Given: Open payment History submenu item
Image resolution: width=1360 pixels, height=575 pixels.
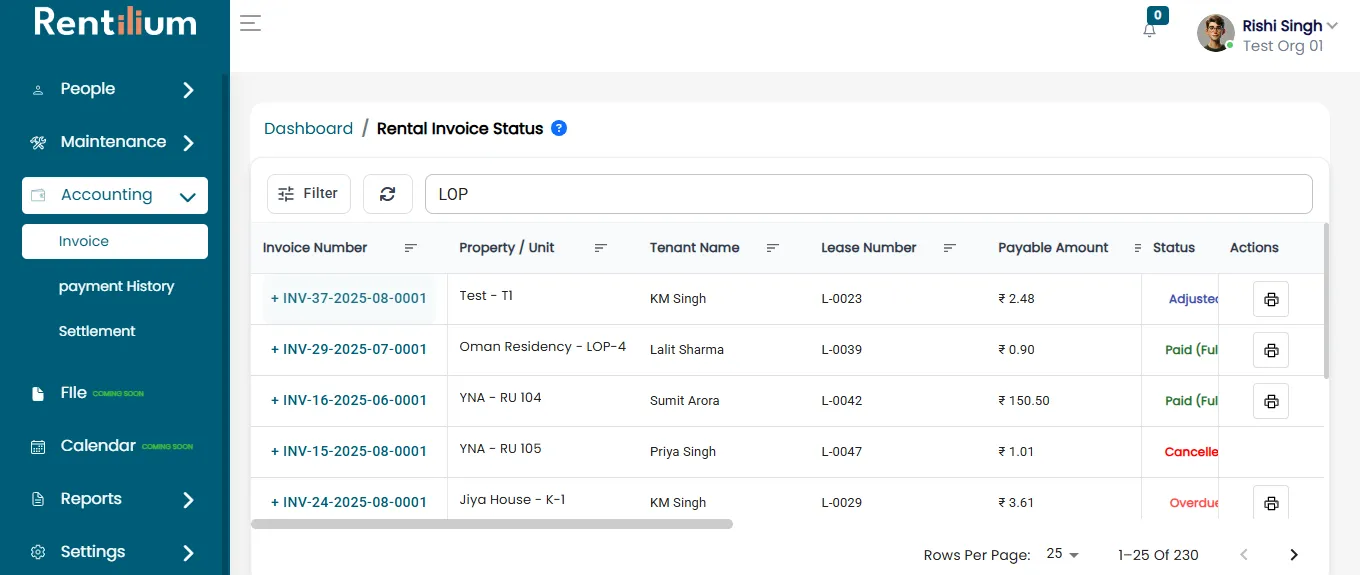Looking at the screenshot, I should coord(116,286).
